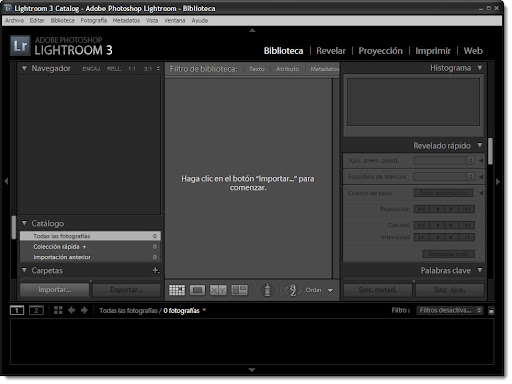Click second window display button 2
The image size is (512, 384).
(36, 310)
